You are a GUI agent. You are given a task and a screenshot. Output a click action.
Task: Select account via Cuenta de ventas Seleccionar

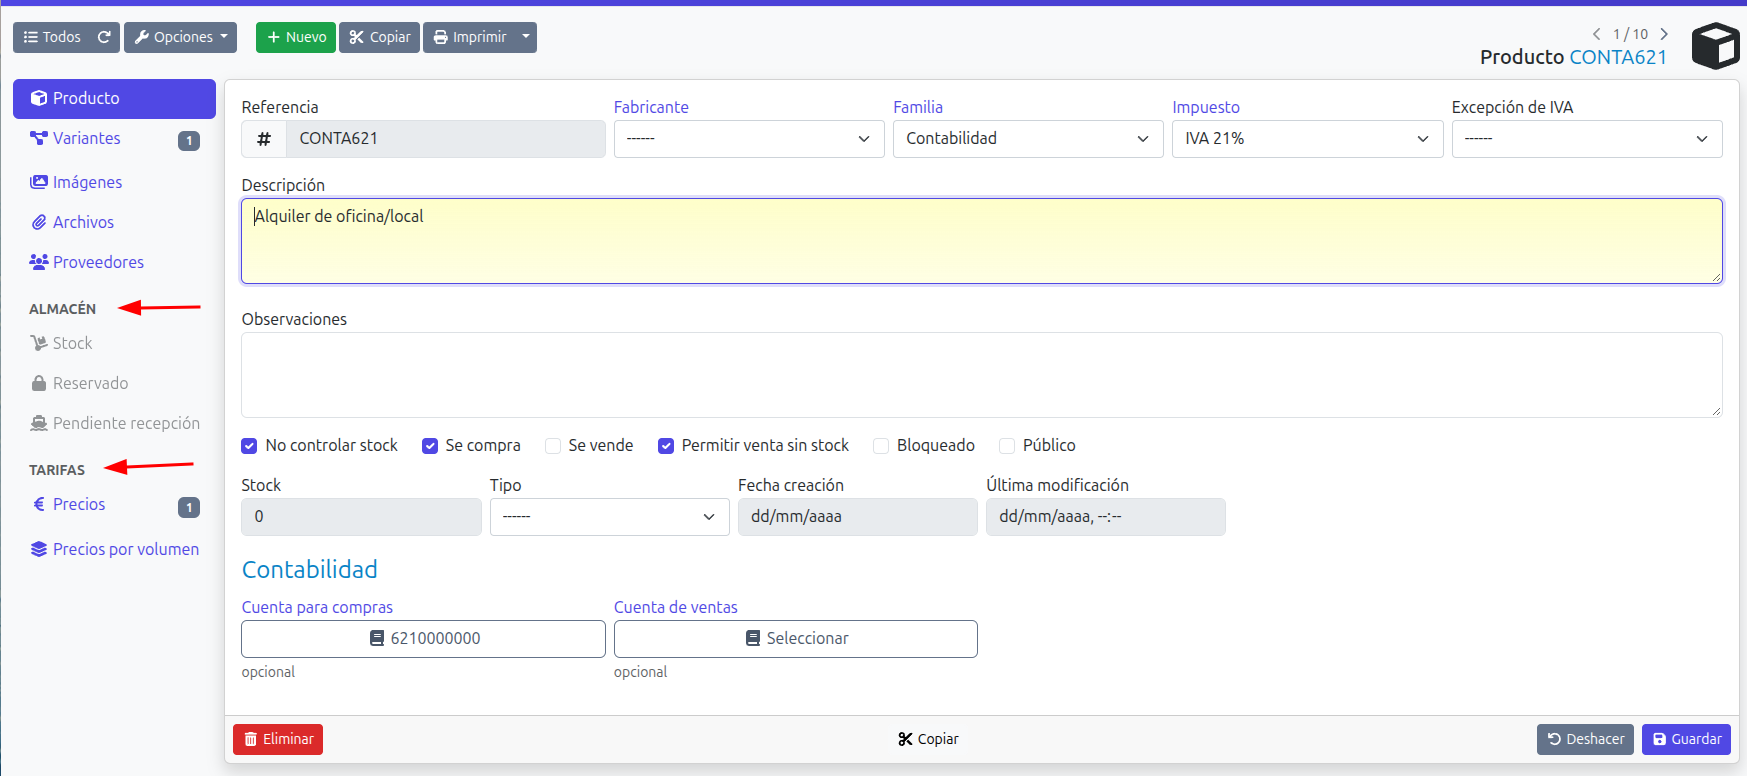796,639
